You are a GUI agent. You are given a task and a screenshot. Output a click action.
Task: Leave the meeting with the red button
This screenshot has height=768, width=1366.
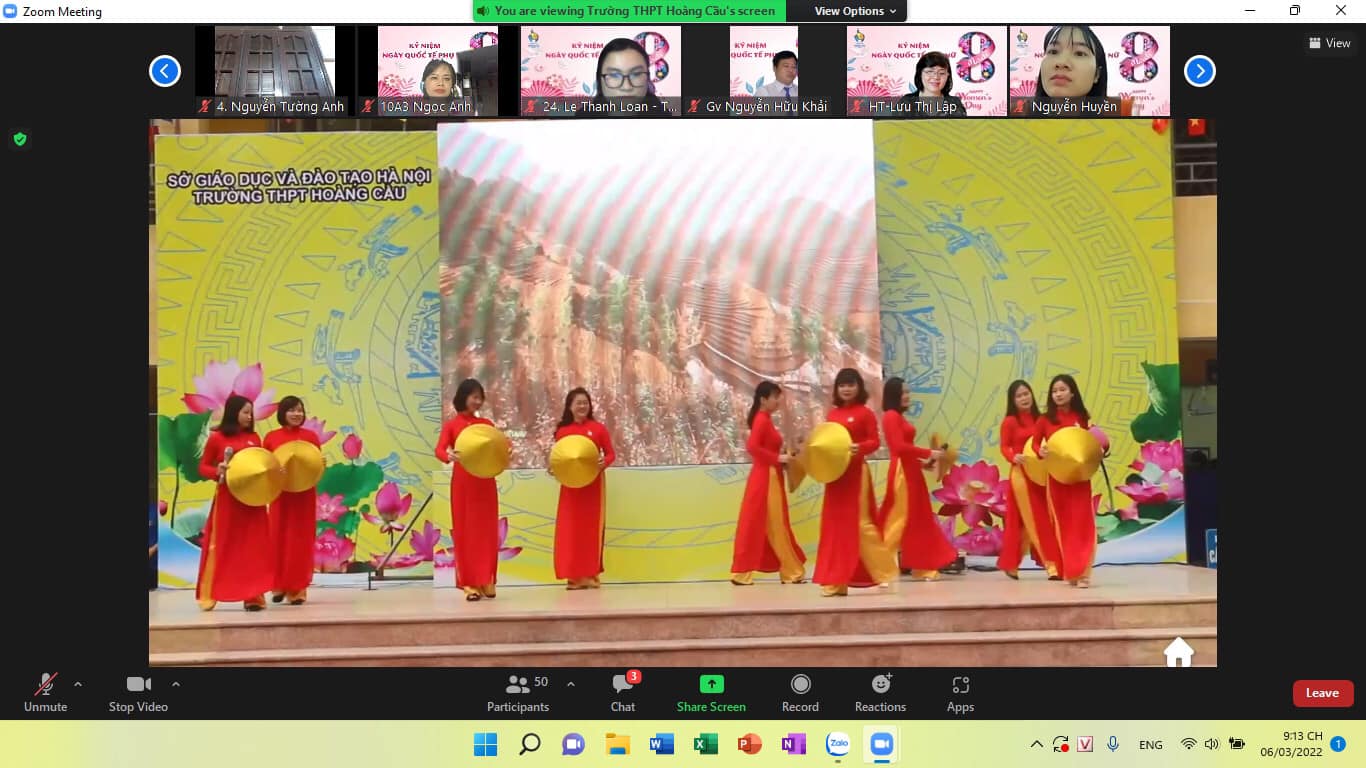(x=1322, y=693)
